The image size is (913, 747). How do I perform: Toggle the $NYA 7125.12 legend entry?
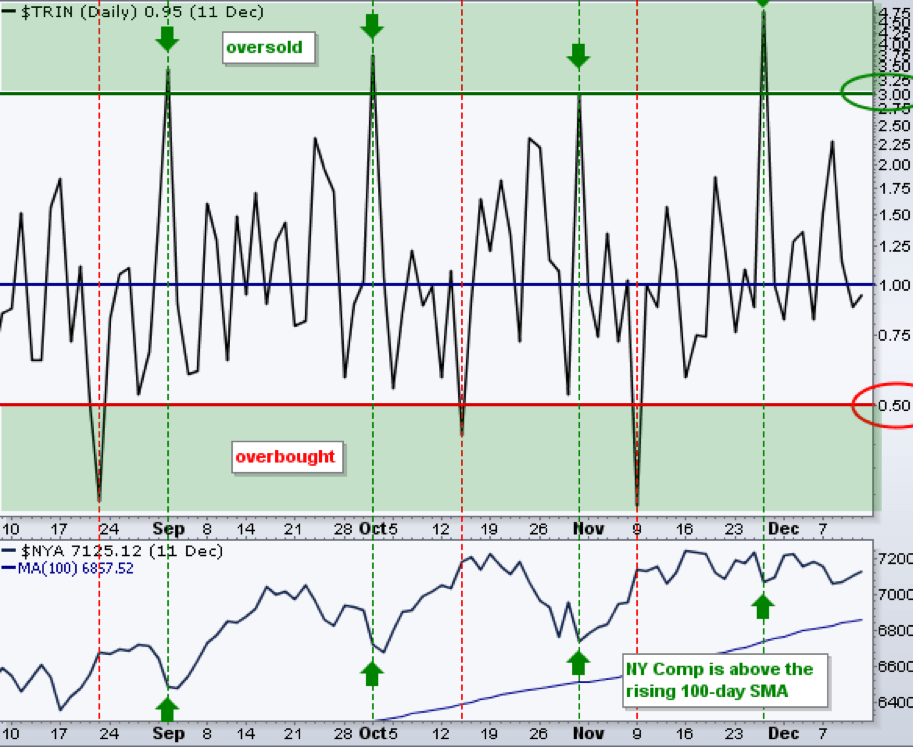pos(114,550)
